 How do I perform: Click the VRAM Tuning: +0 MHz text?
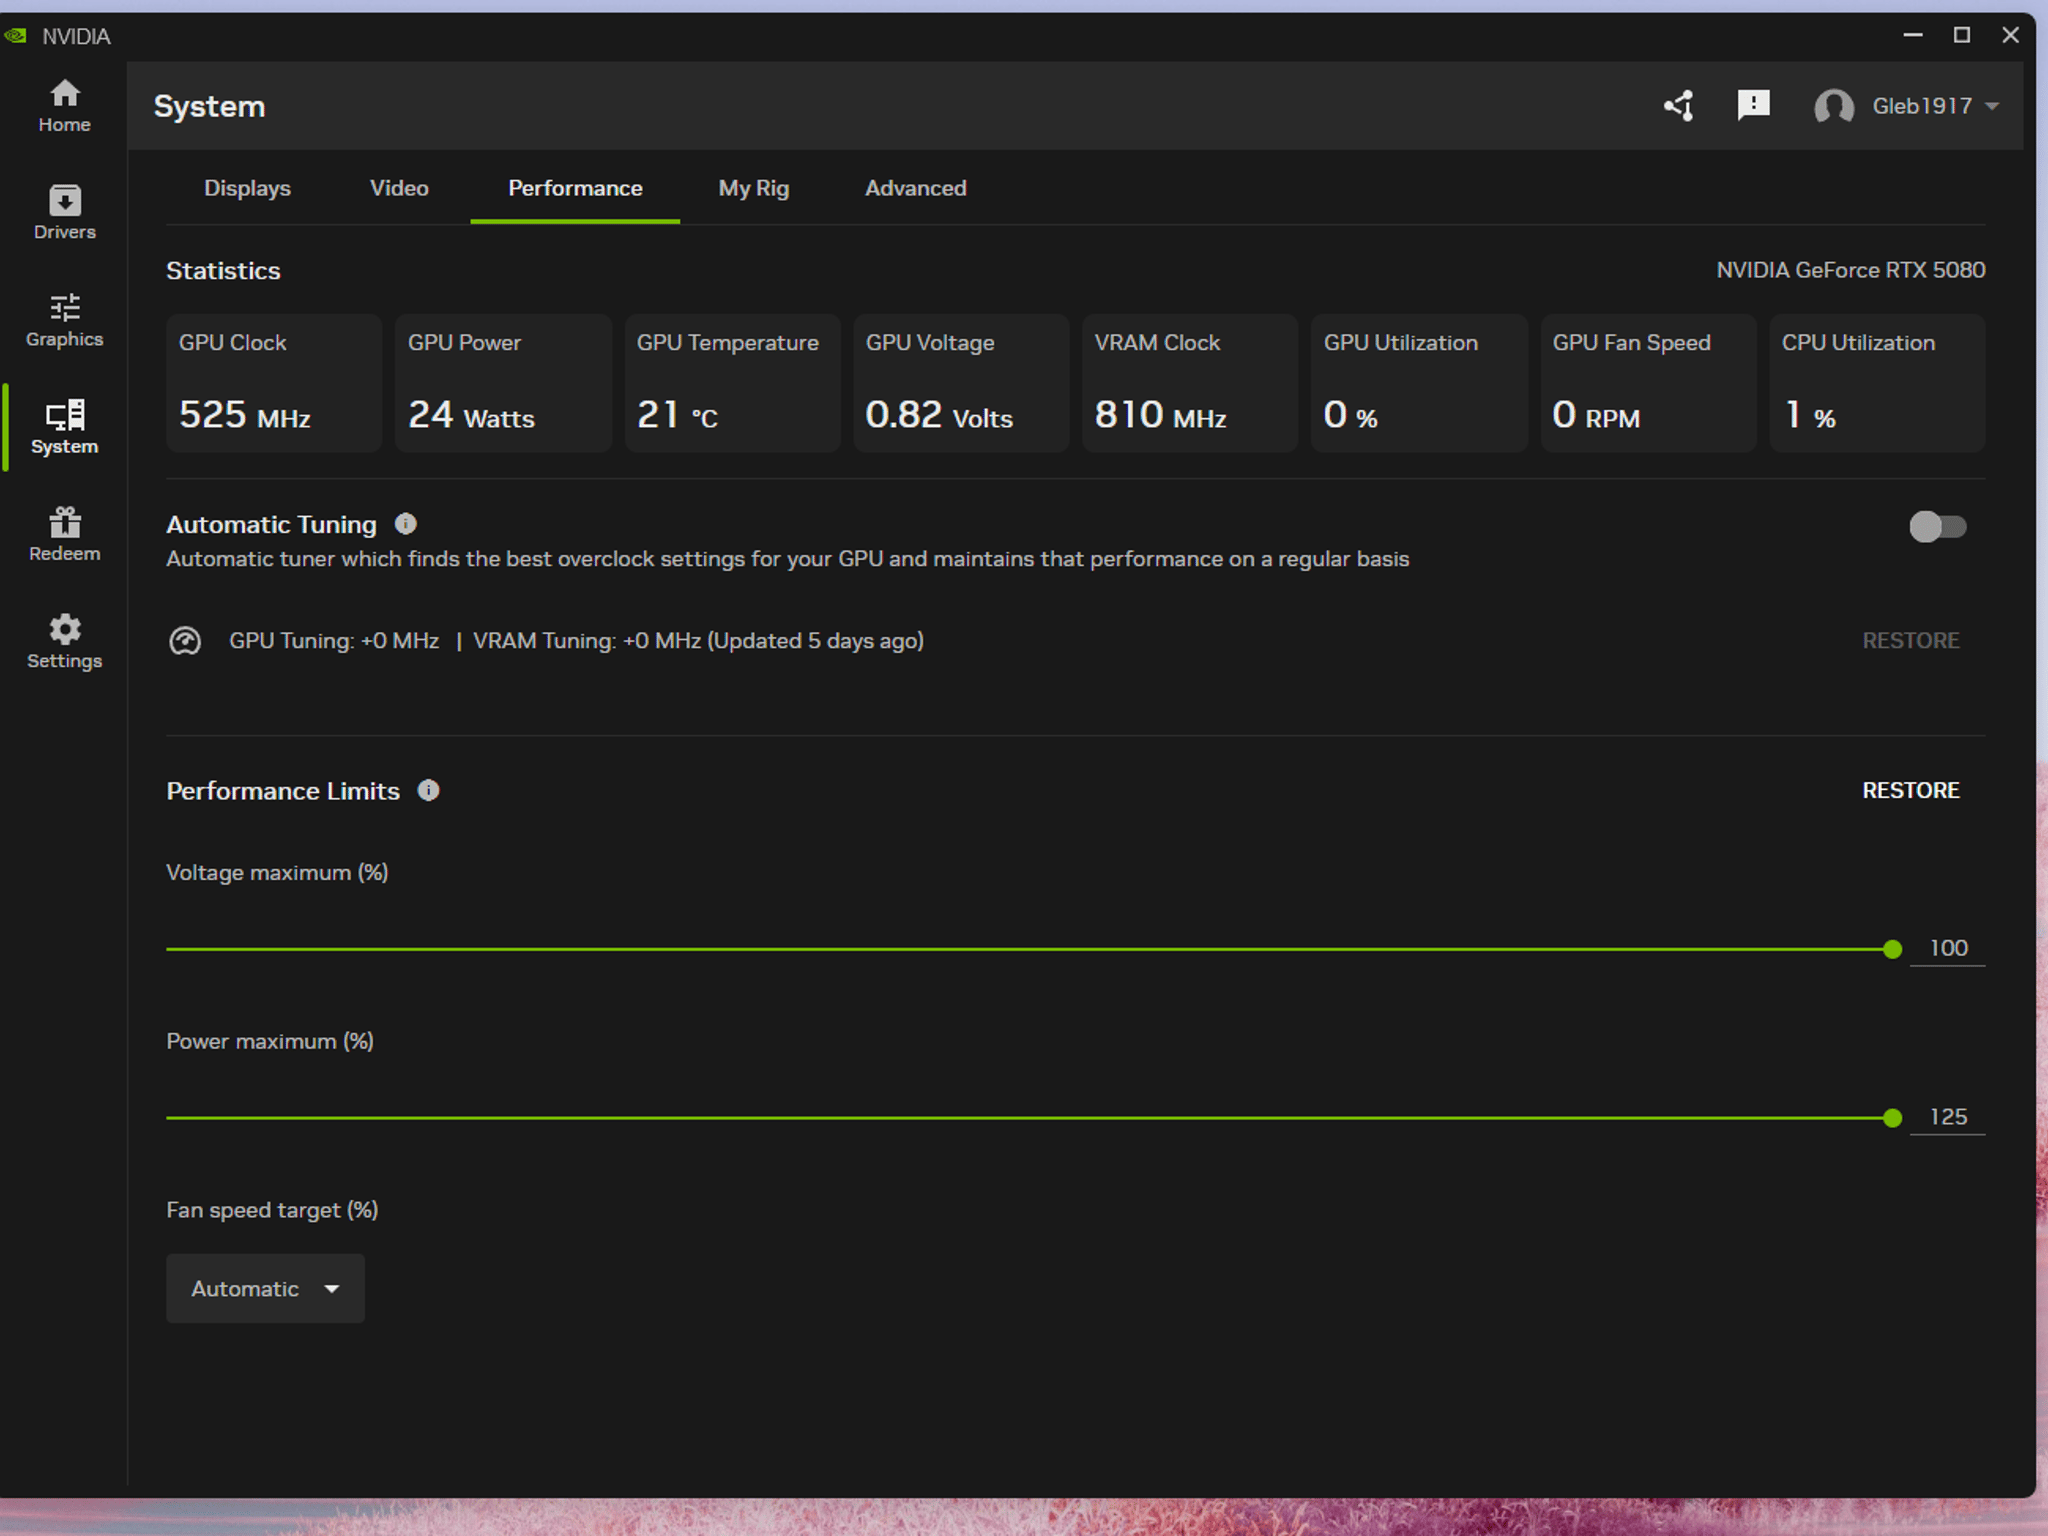(587, 641)
